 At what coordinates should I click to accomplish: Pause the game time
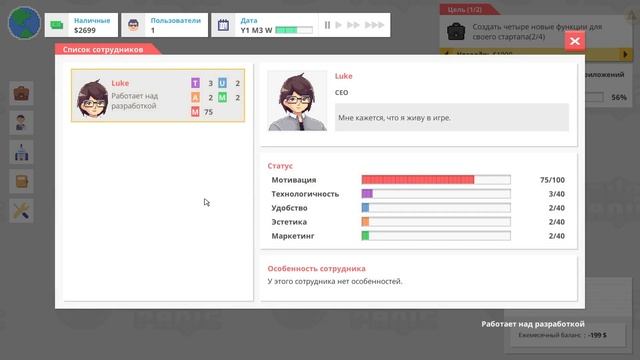tap(327, 25)
